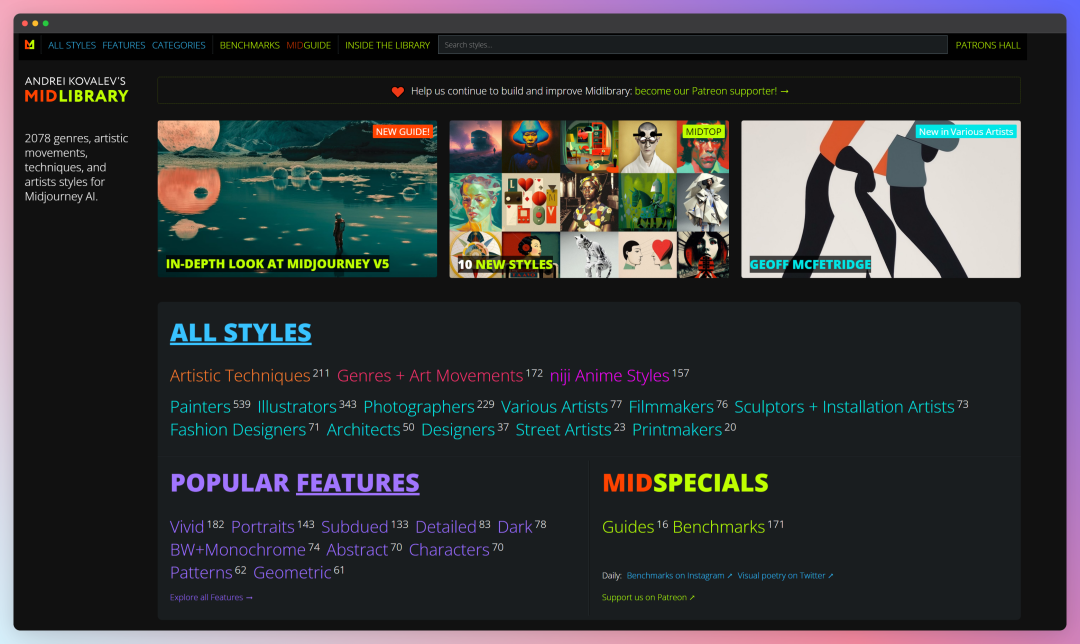The height and width of the screenshot is (644, 1080).
Task: Select the Detailed feature
Action: 446,527
